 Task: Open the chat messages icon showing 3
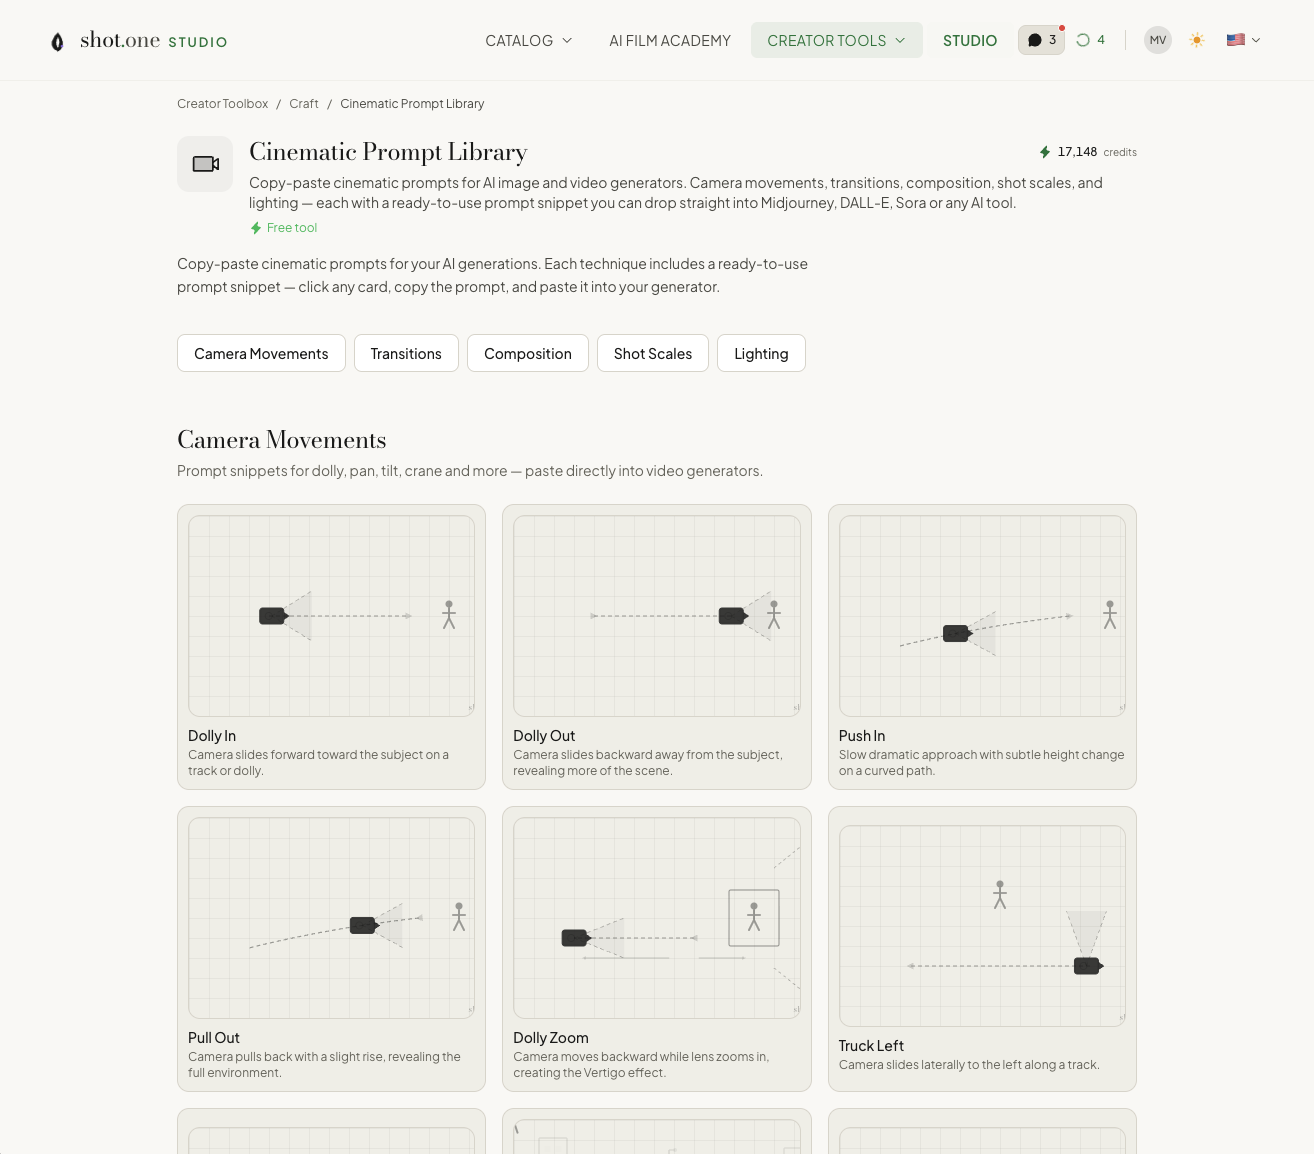(x=1041, y=40)
